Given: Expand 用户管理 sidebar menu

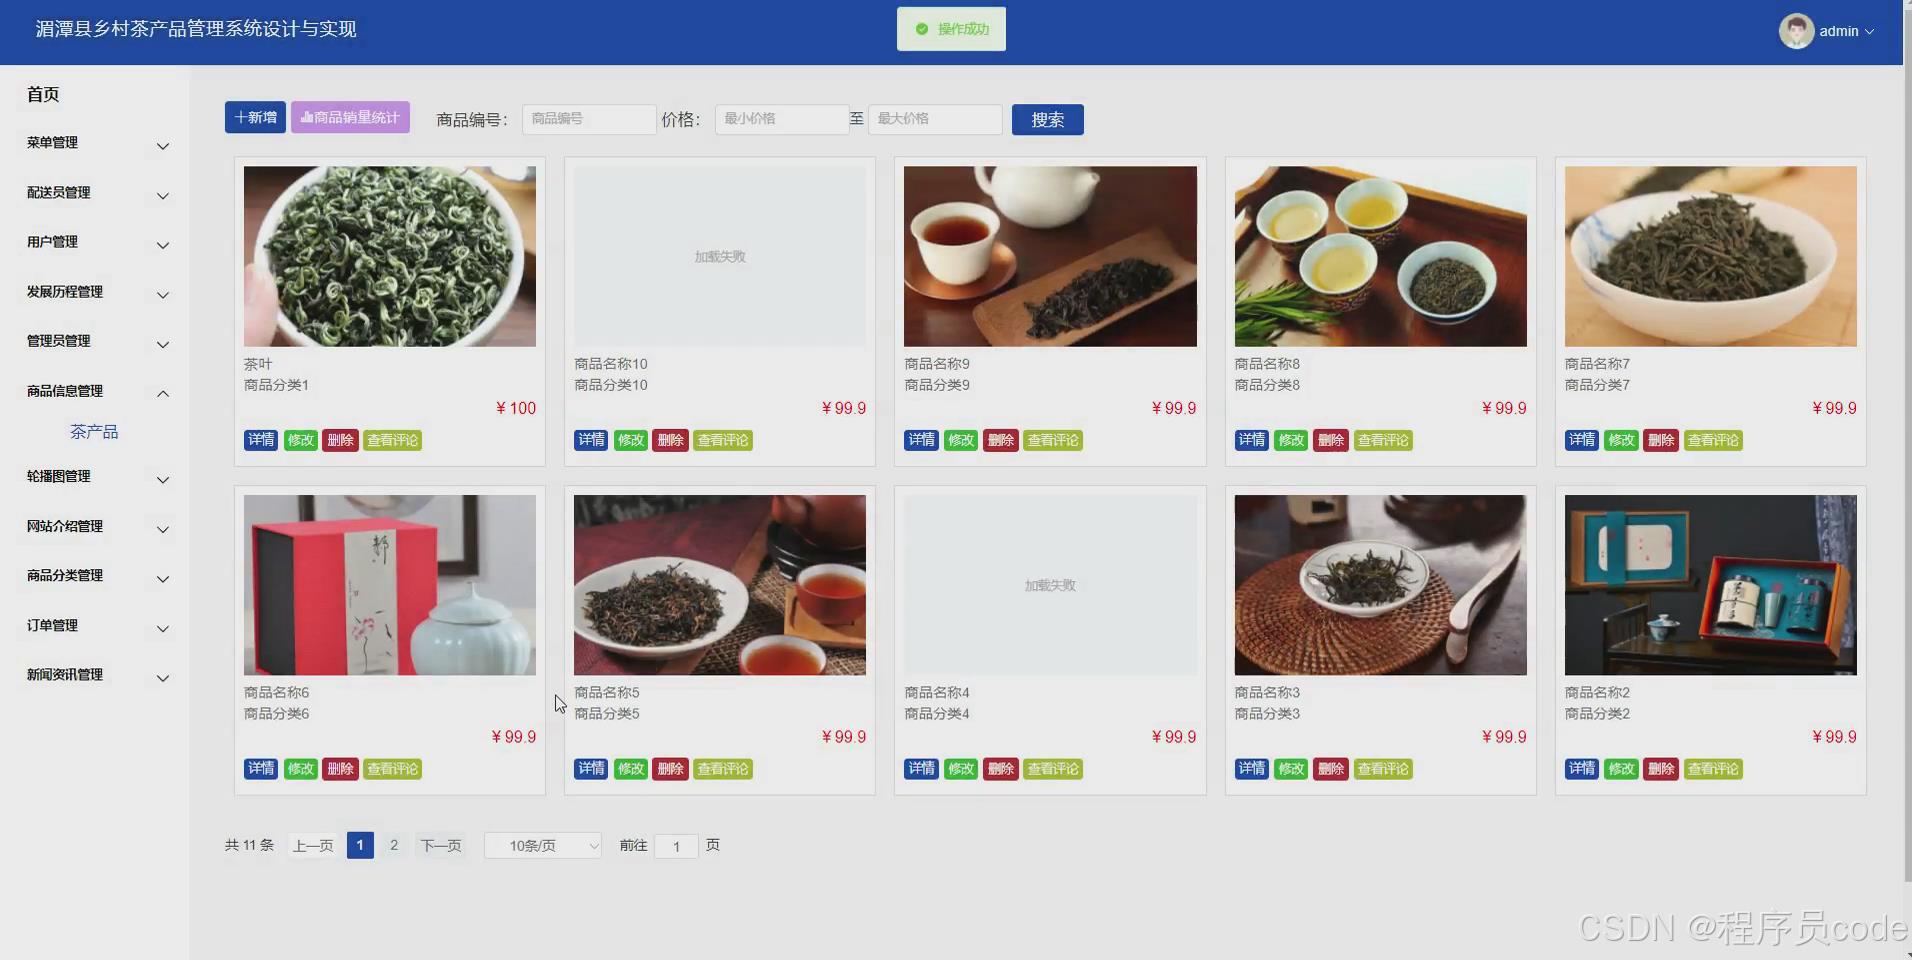Looking at the screenshot, I should (95, 242).
